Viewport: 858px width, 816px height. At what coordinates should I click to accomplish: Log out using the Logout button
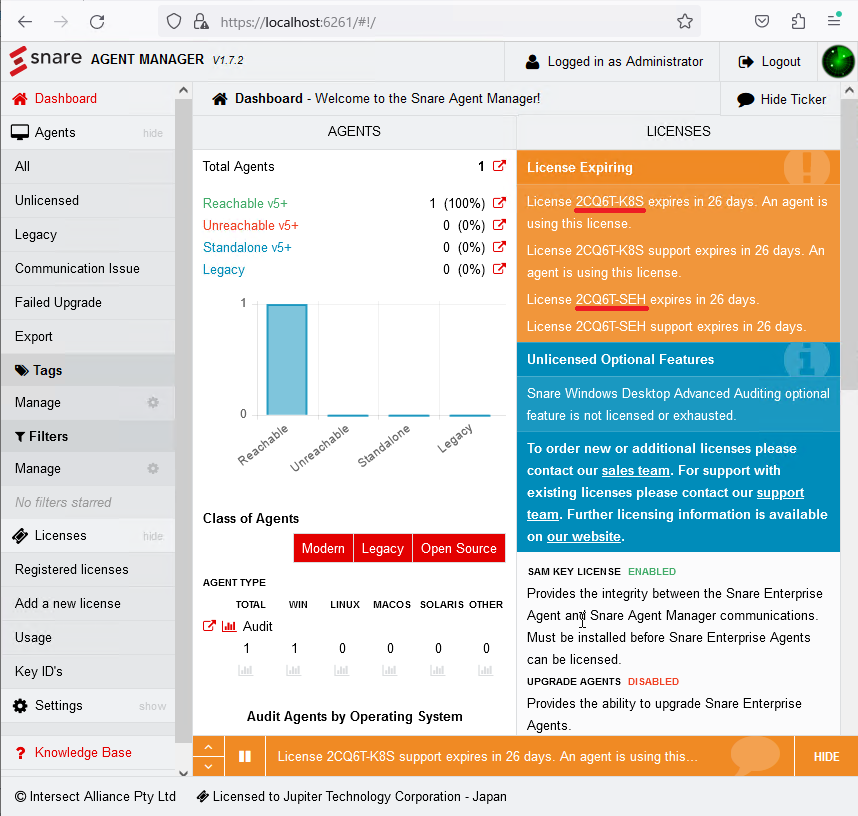769,62
